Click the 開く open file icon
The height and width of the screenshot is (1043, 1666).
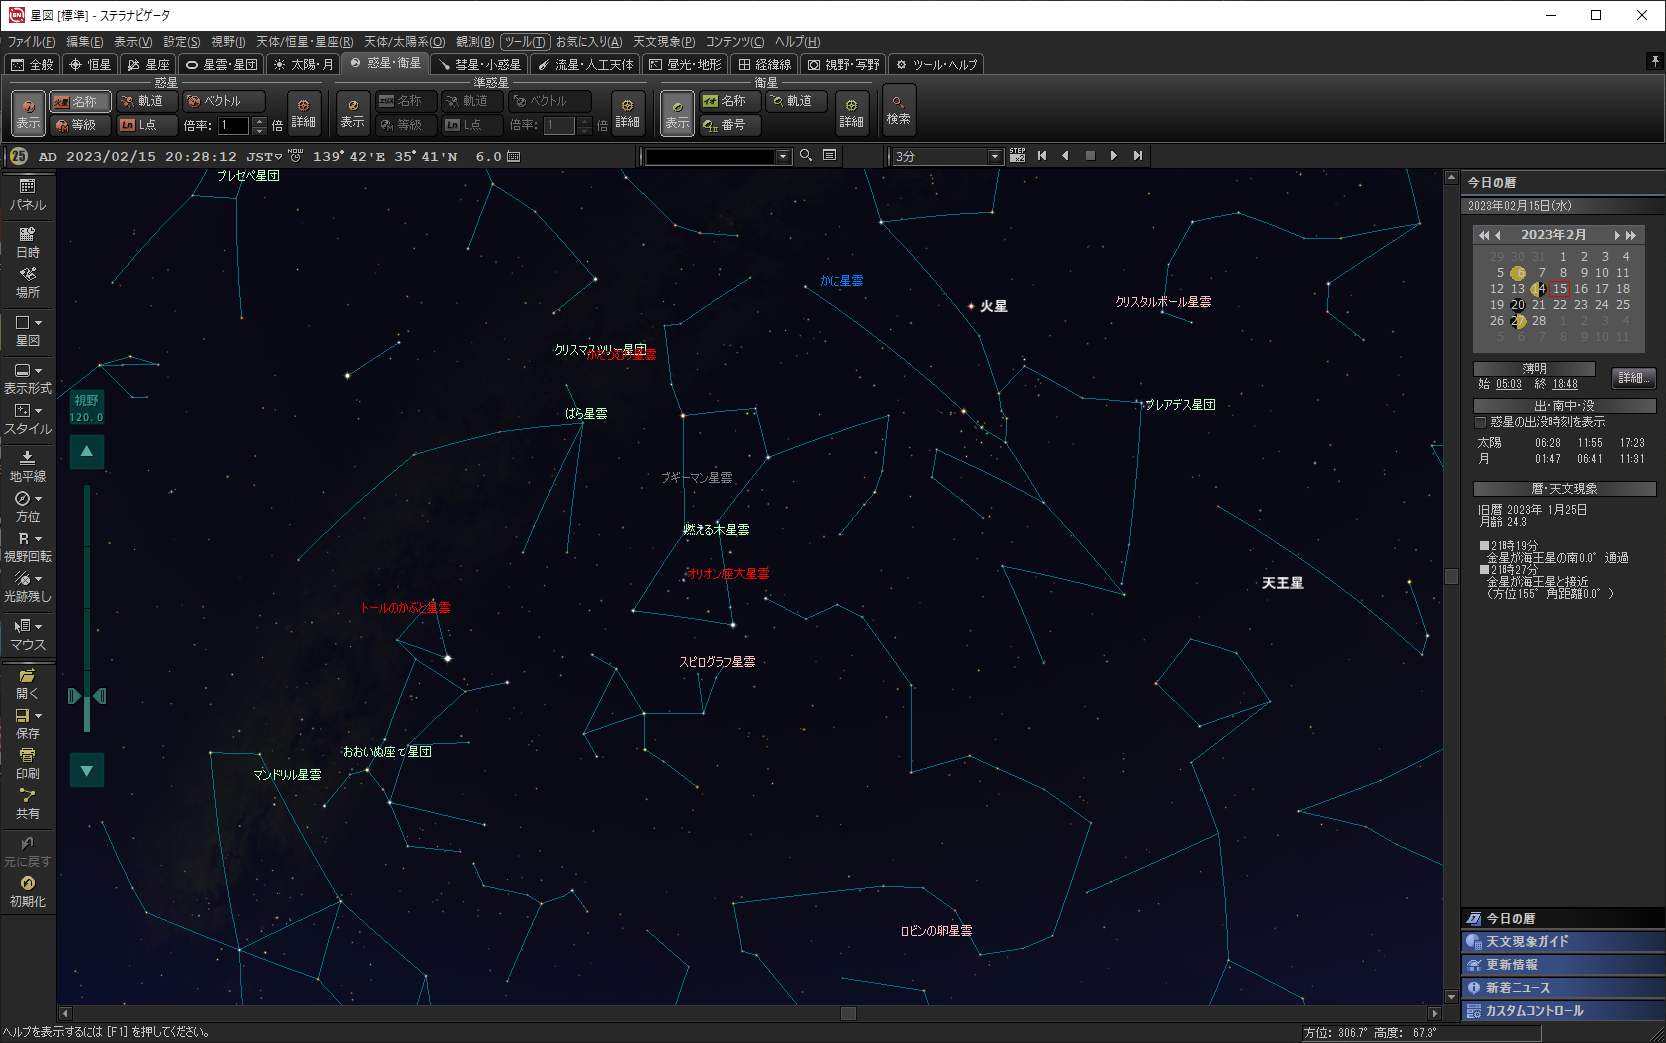pyautogui.click(x=27, y=683)
